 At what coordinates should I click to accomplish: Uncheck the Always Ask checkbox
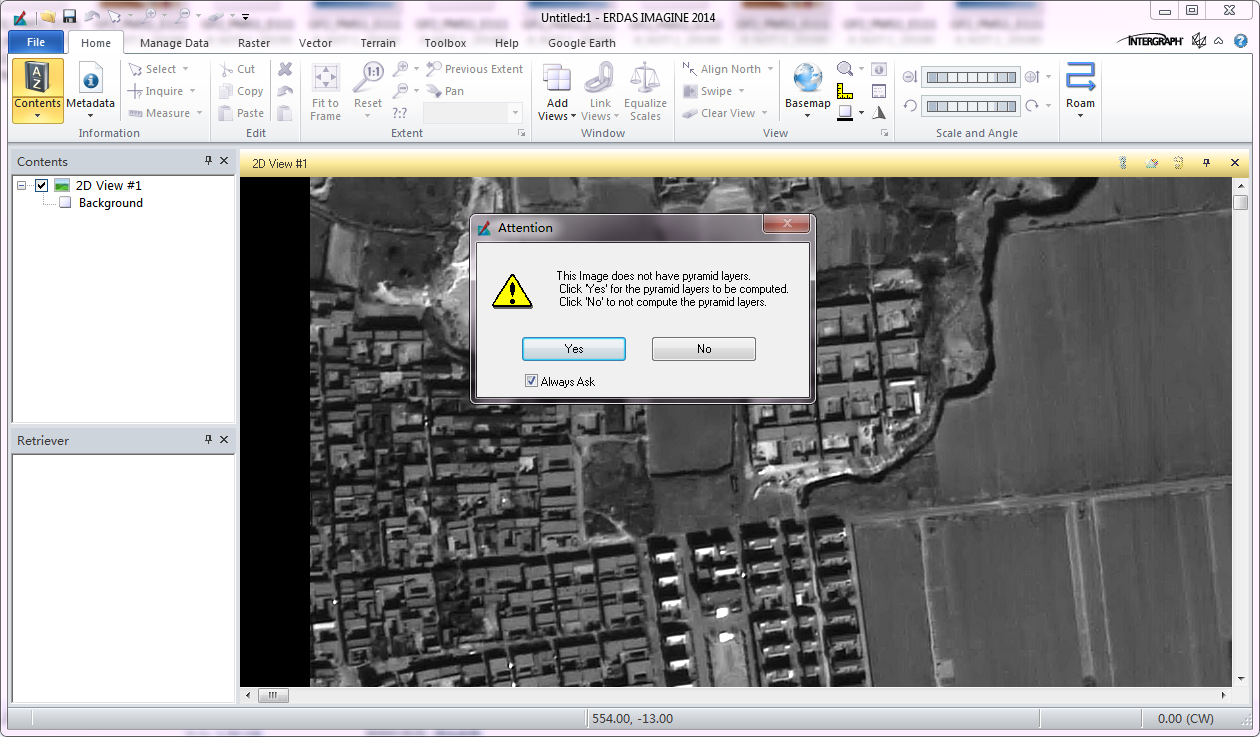click(x=531, y=381)
